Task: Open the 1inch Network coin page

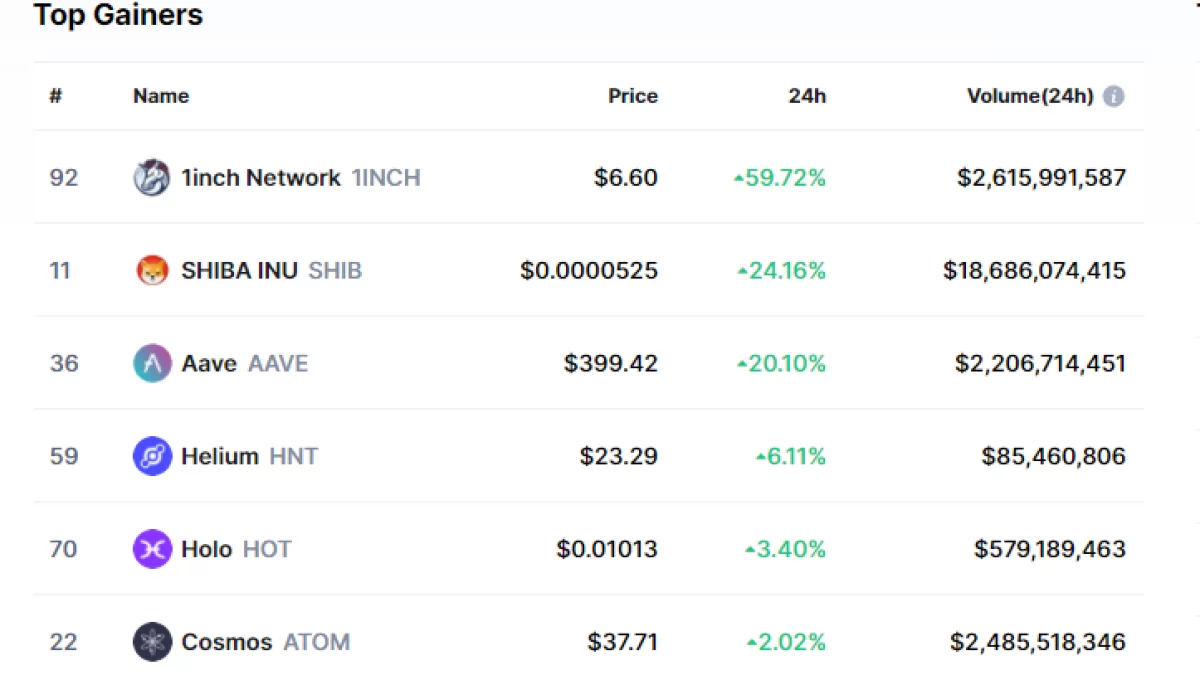Action: click(x=260, y=178)
